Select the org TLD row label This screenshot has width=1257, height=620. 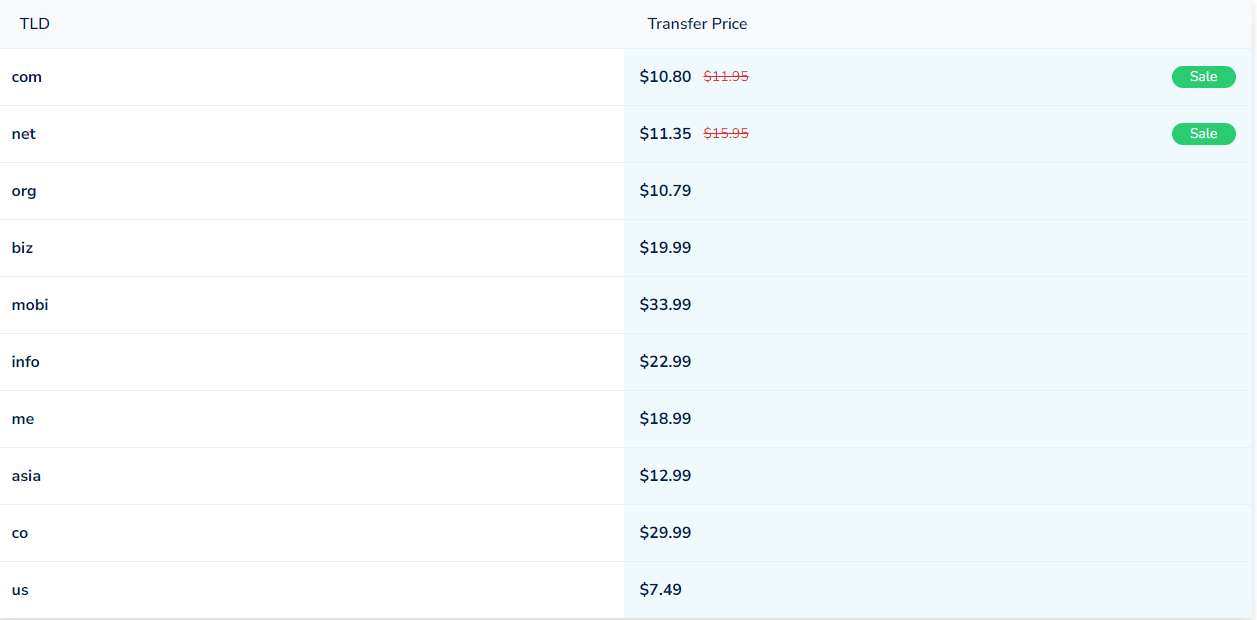click(24, 191)
